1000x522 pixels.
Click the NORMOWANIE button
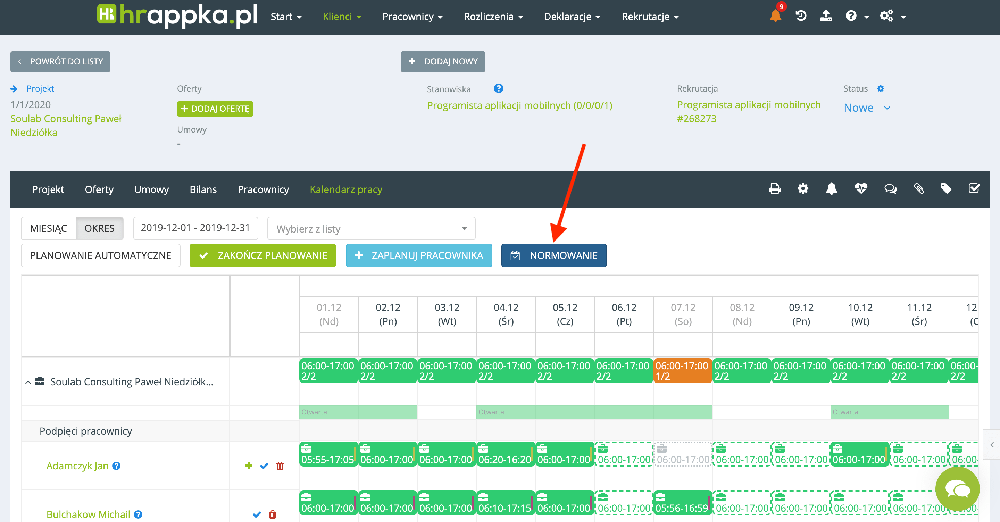pyautogui.click(x=554, y=255)
